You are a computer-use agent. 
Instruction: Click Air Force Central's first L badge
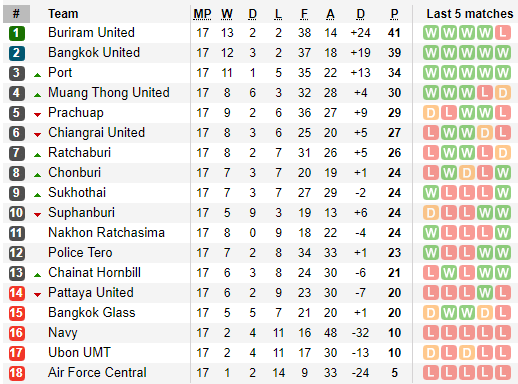tap(431, 373)
